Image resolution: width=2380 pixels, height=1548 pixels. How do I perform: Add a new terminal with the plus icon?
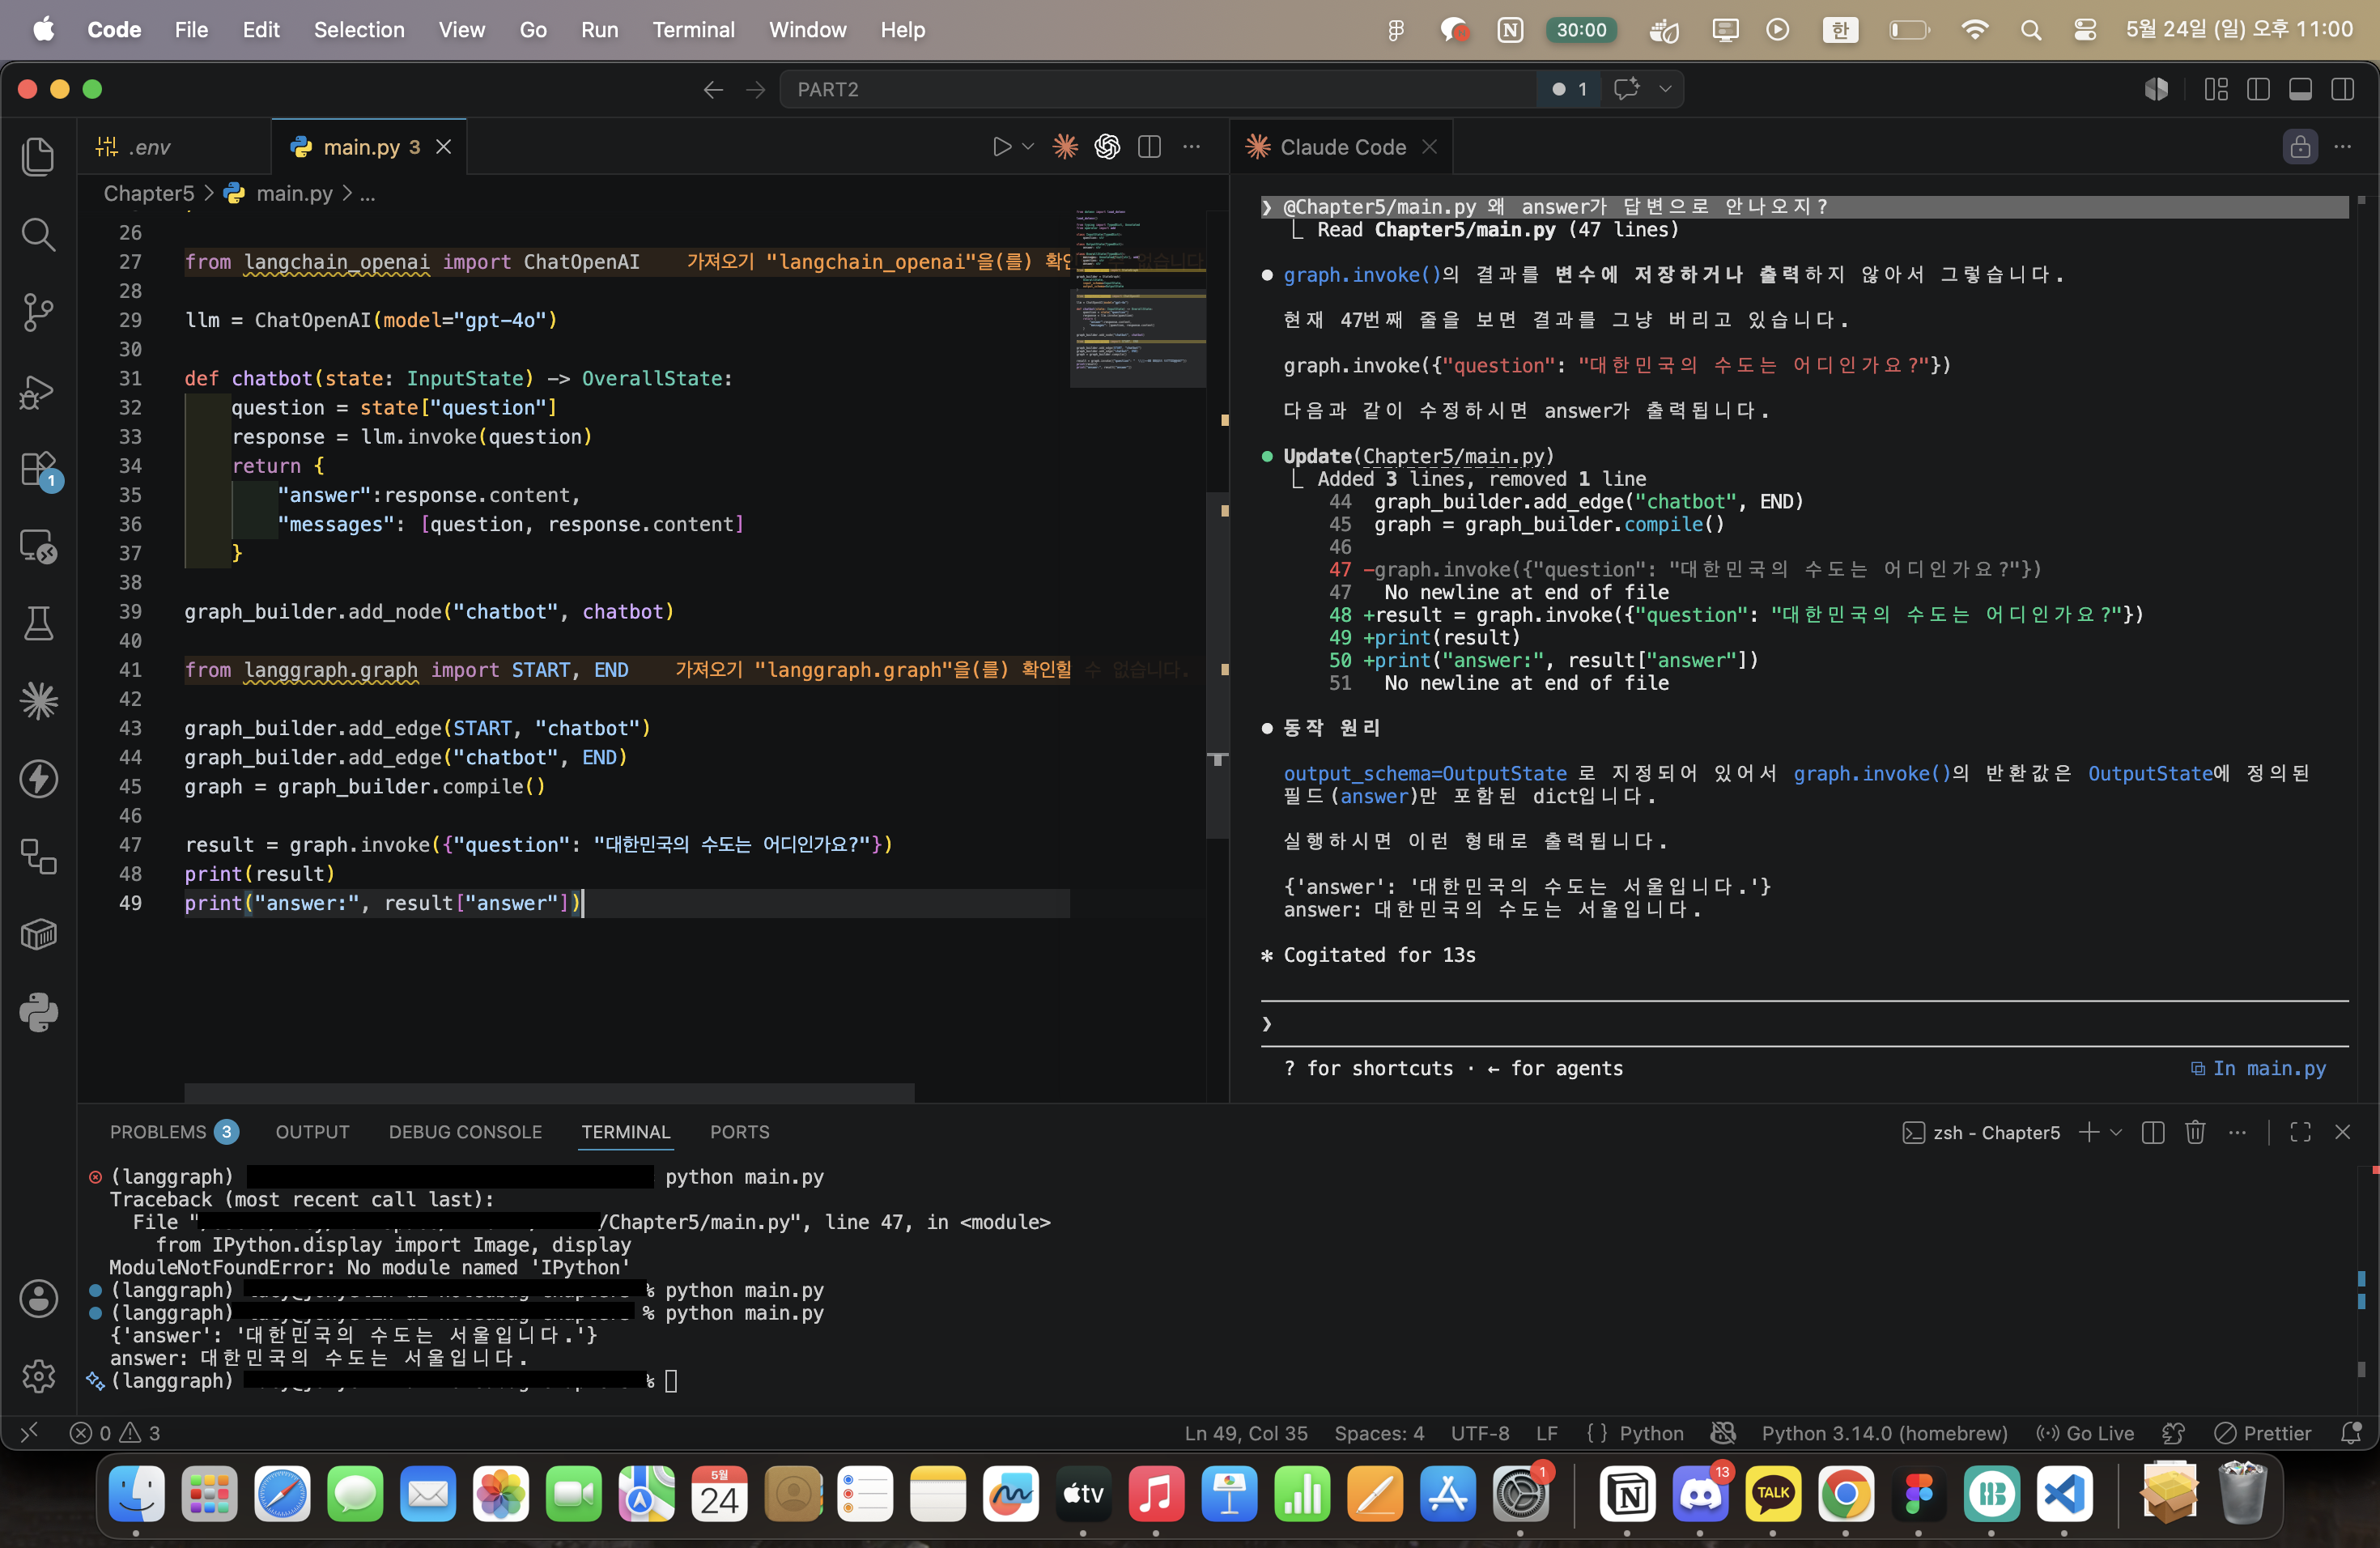click(2088, 1132)
